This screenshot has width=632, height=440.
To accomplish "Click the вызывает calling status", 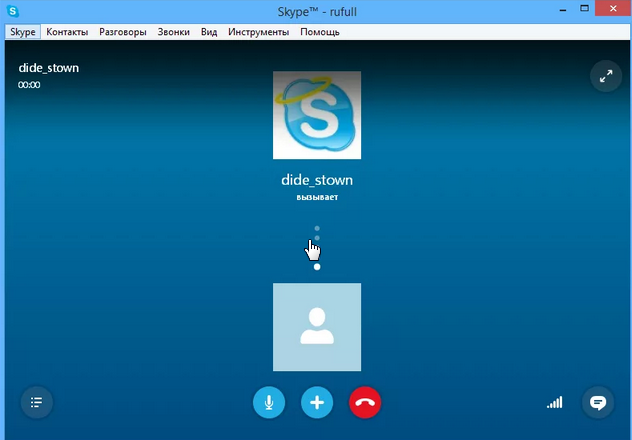I will click(x=317, y=197).
